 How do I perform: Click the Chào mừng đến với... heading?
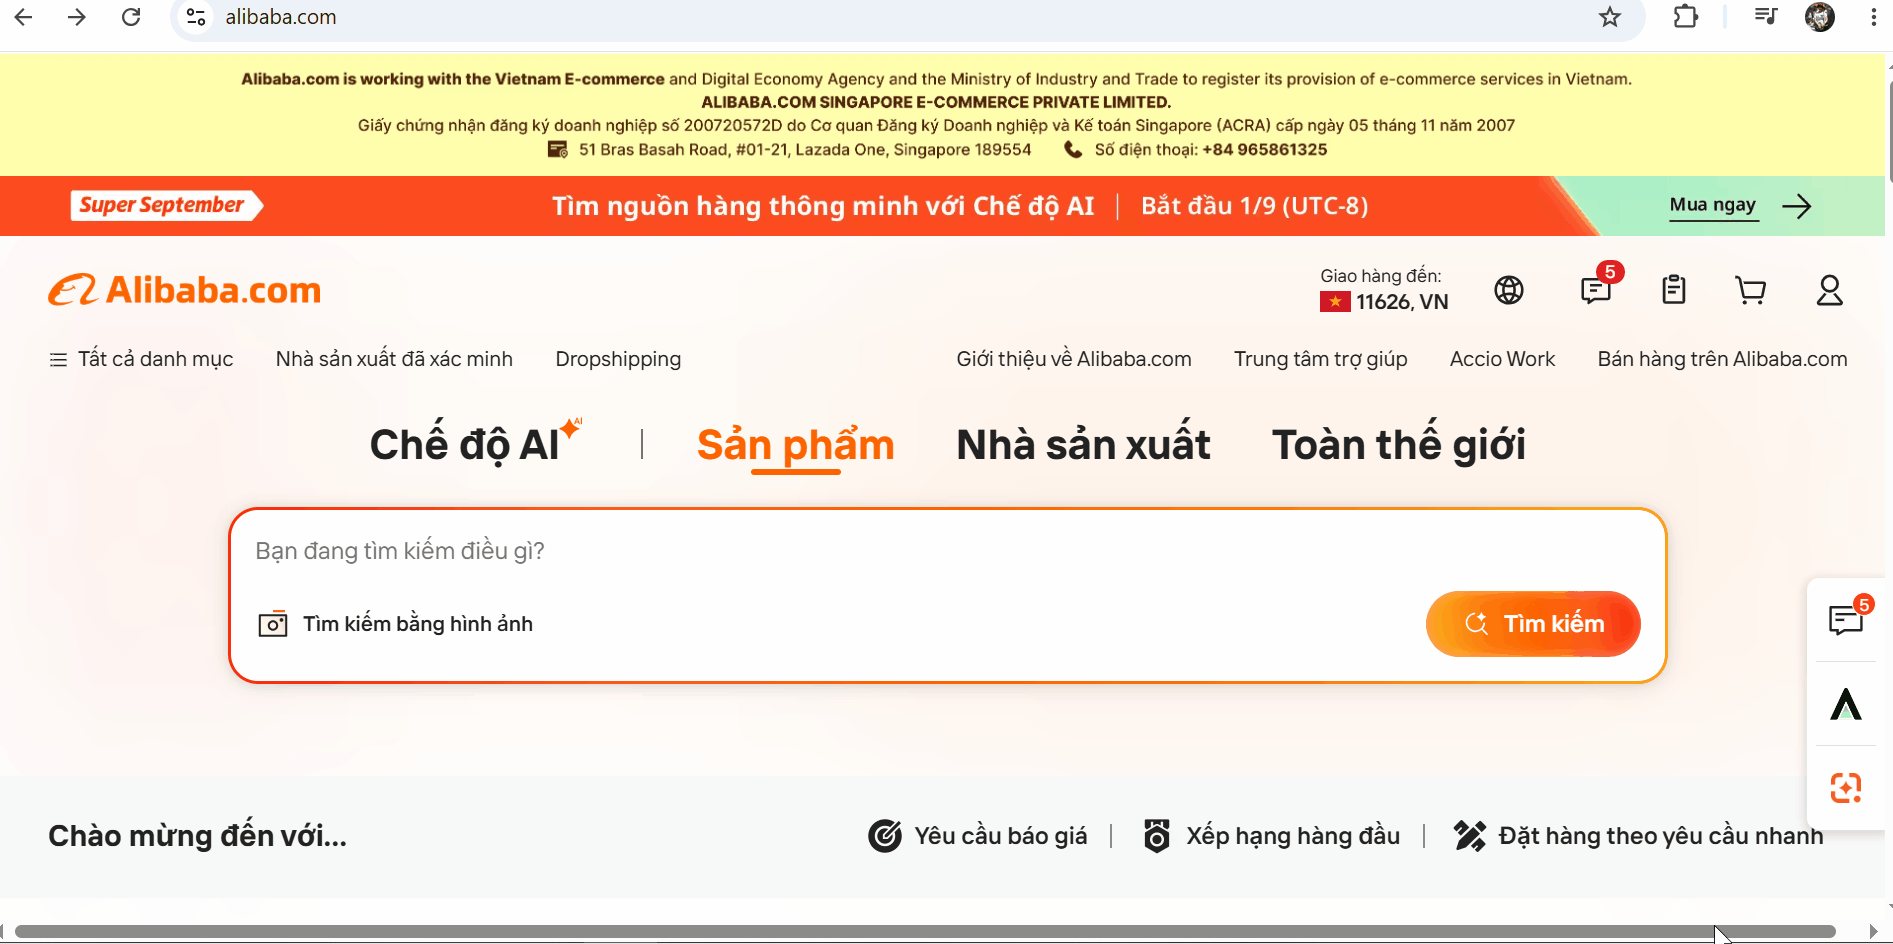click(x=198, y=836)
